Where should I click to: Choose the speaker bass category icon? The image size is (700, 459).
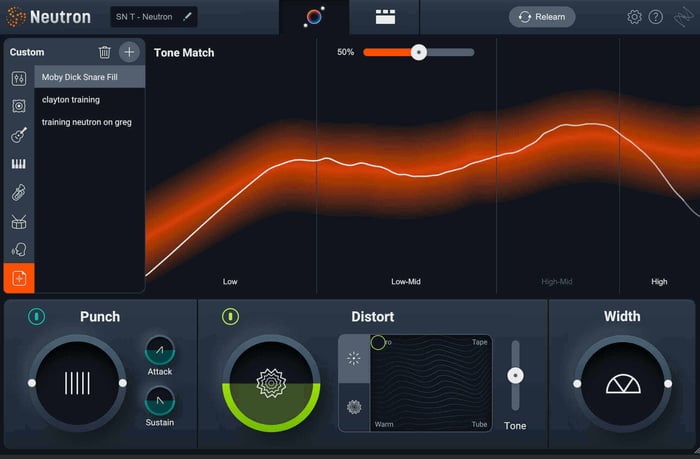19,106
